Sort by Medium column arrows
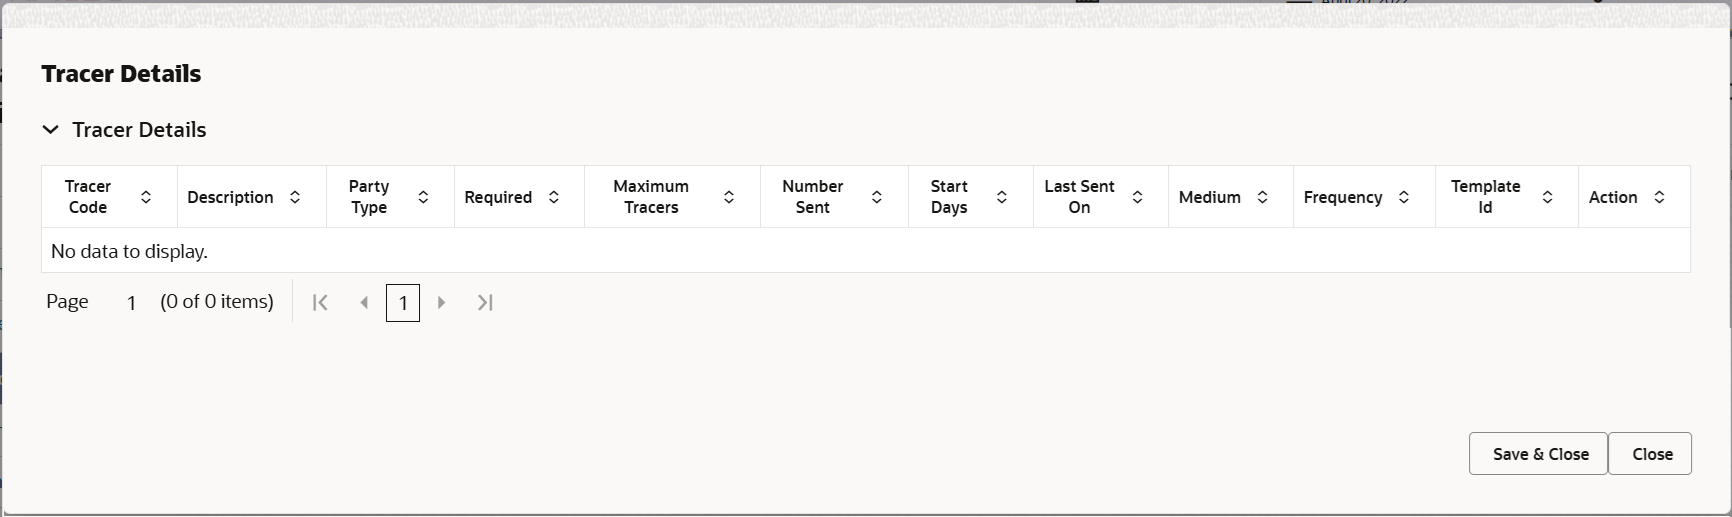Viewport: 1732px width, 517px height. point(1263,197)
